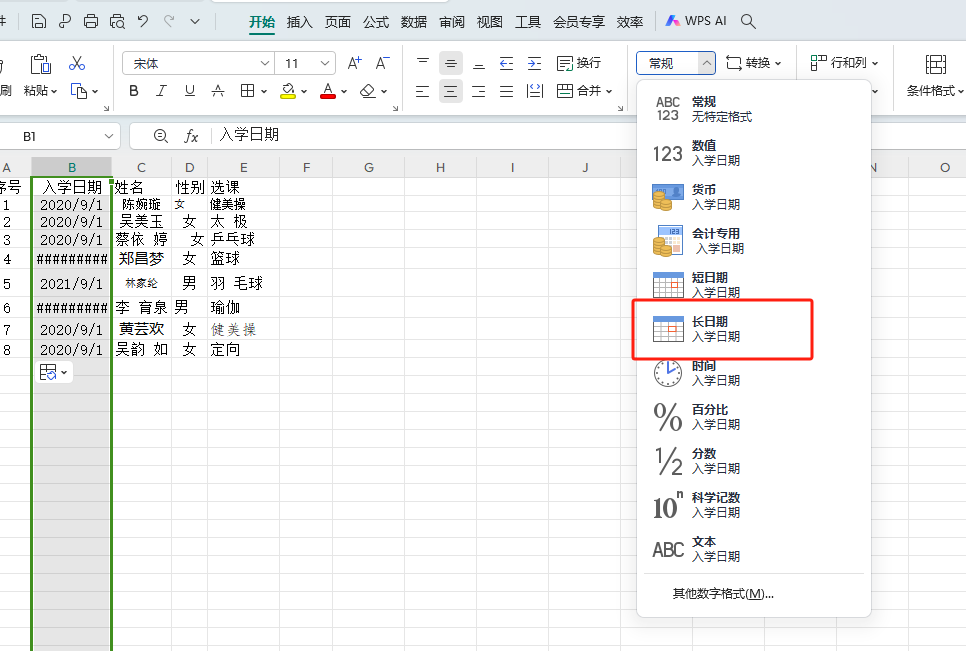This screenshot has width=966, height=651.
Task: Click the Print icon in the quick access toolbar
Action: click(91, 22)
